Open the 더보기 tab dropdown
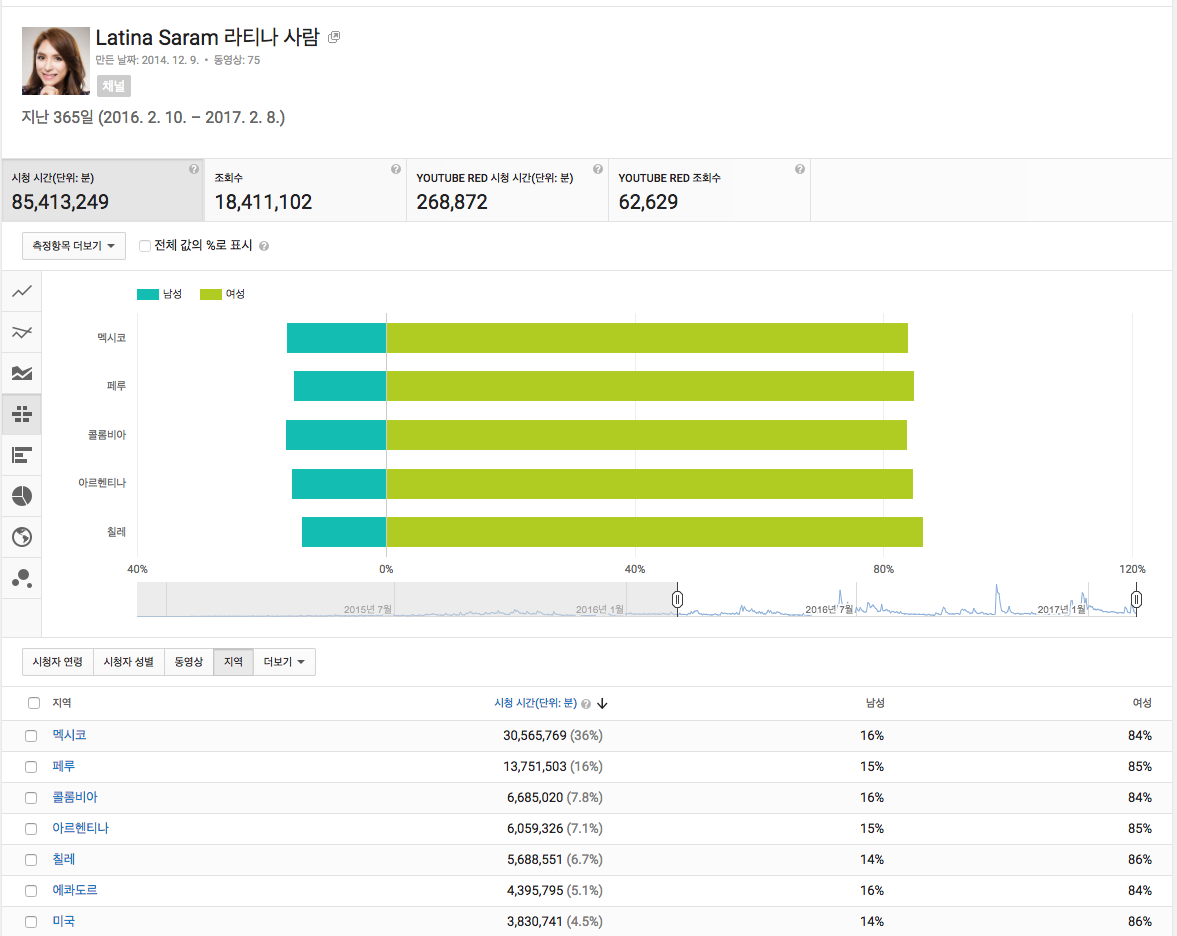The width and height of the screenshot is (1177, 936). 284,662
